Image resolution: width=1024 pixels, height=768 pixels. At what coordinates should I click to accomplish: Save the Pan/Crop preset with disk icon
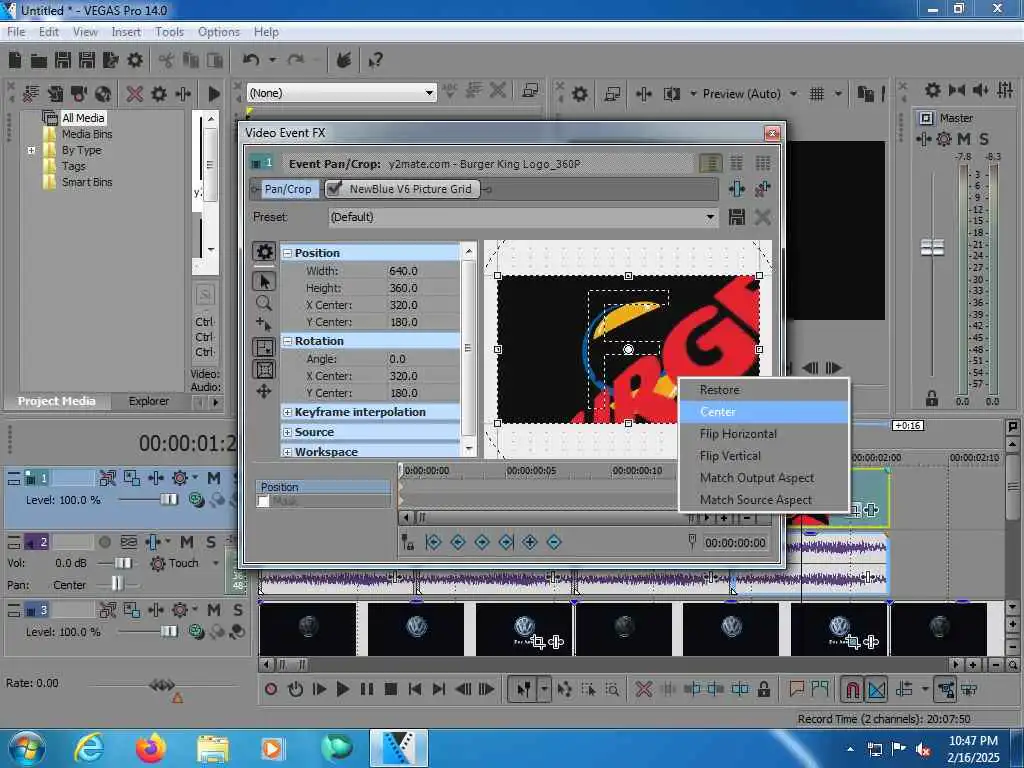[737, 217]
